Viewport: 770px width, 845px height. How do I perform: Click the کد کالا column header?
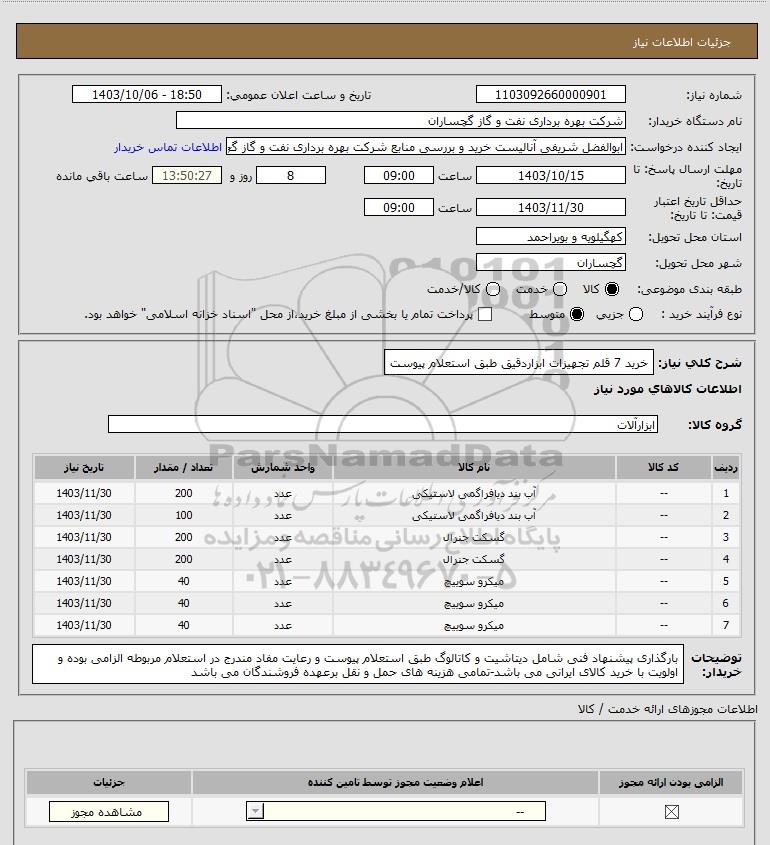tap(663, 467)
